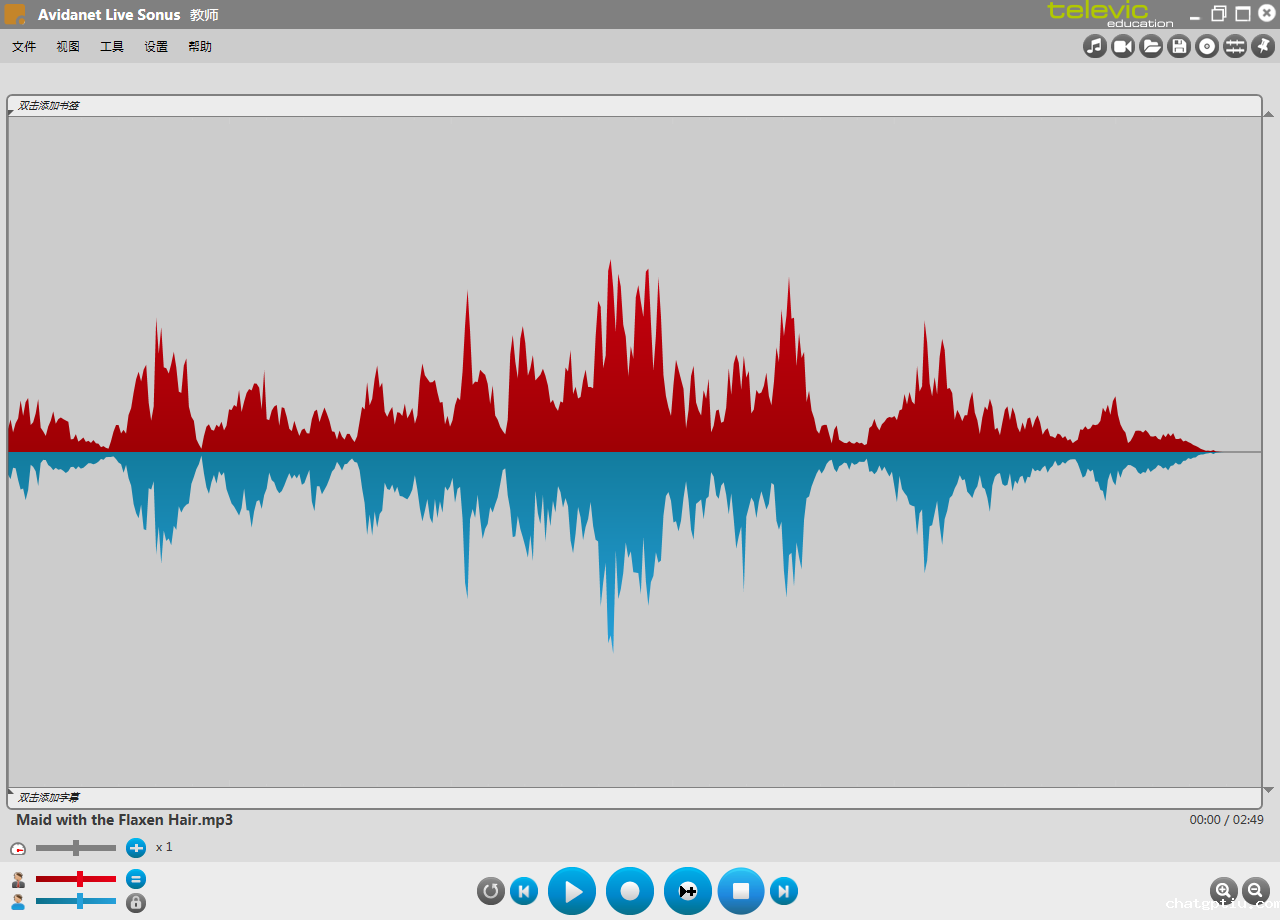Expand the bookmark bar's top-left triangle

pyautogui.click(x=11, y=112)
